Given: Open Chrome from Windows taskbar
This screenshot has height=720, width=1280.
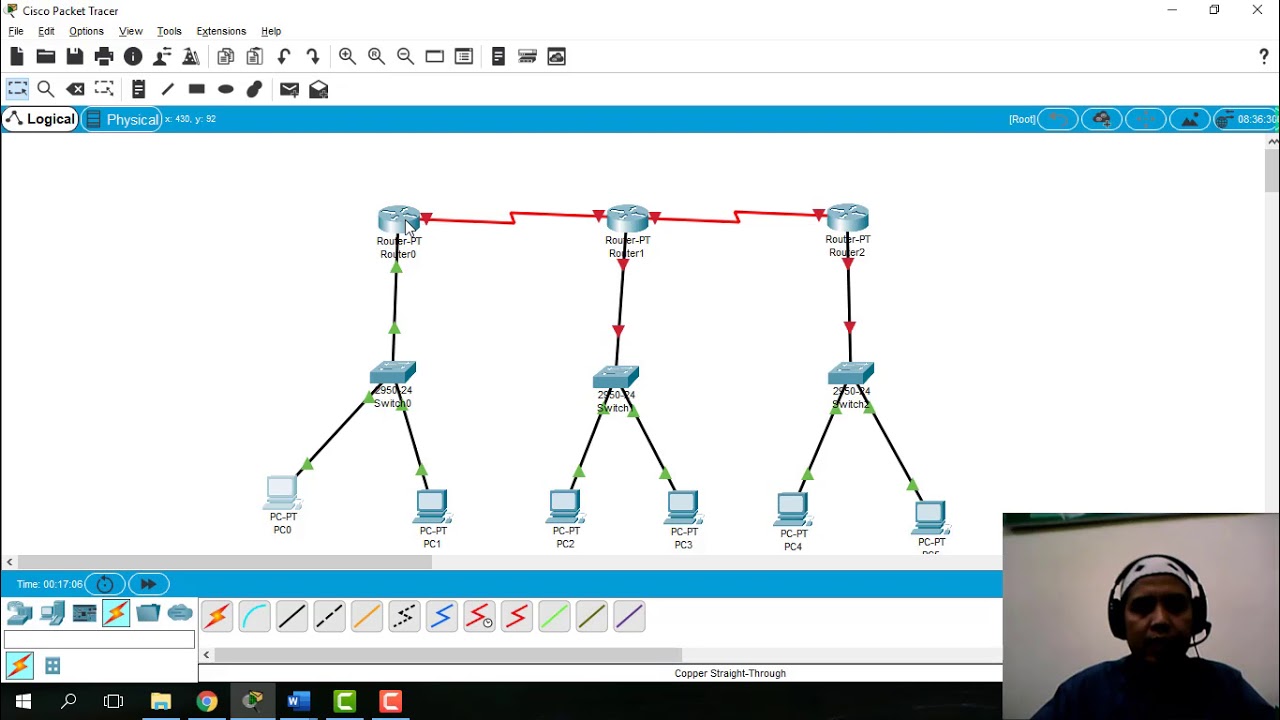Looking at the screenshot, I should (206, 701).
